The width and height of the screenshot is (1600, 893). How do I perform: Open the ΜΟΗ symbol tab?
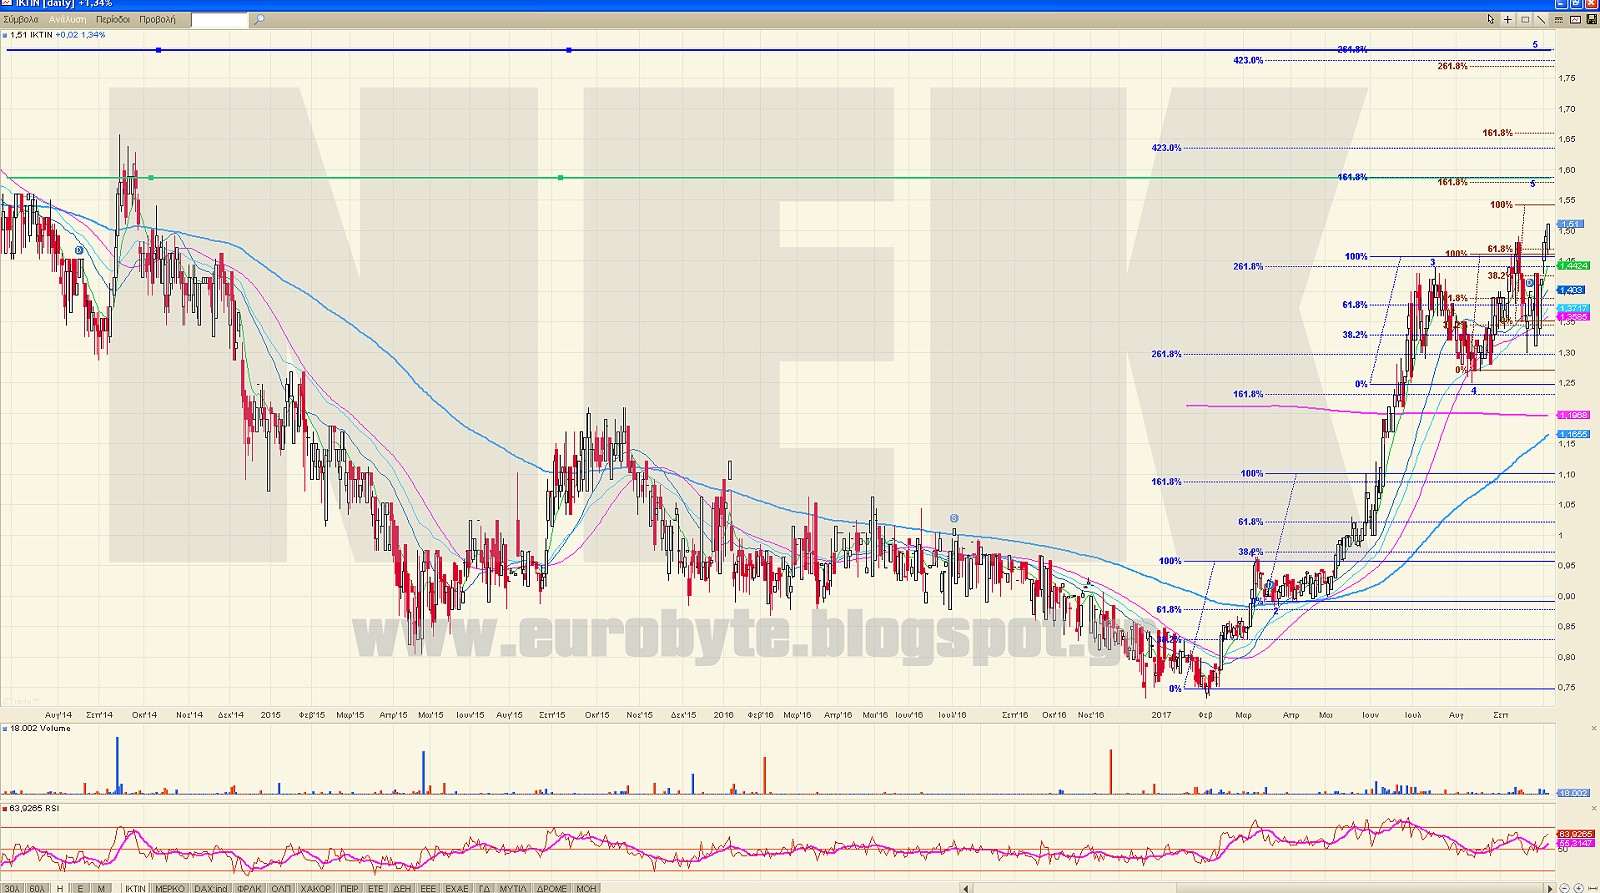click(x=586, y=888)
